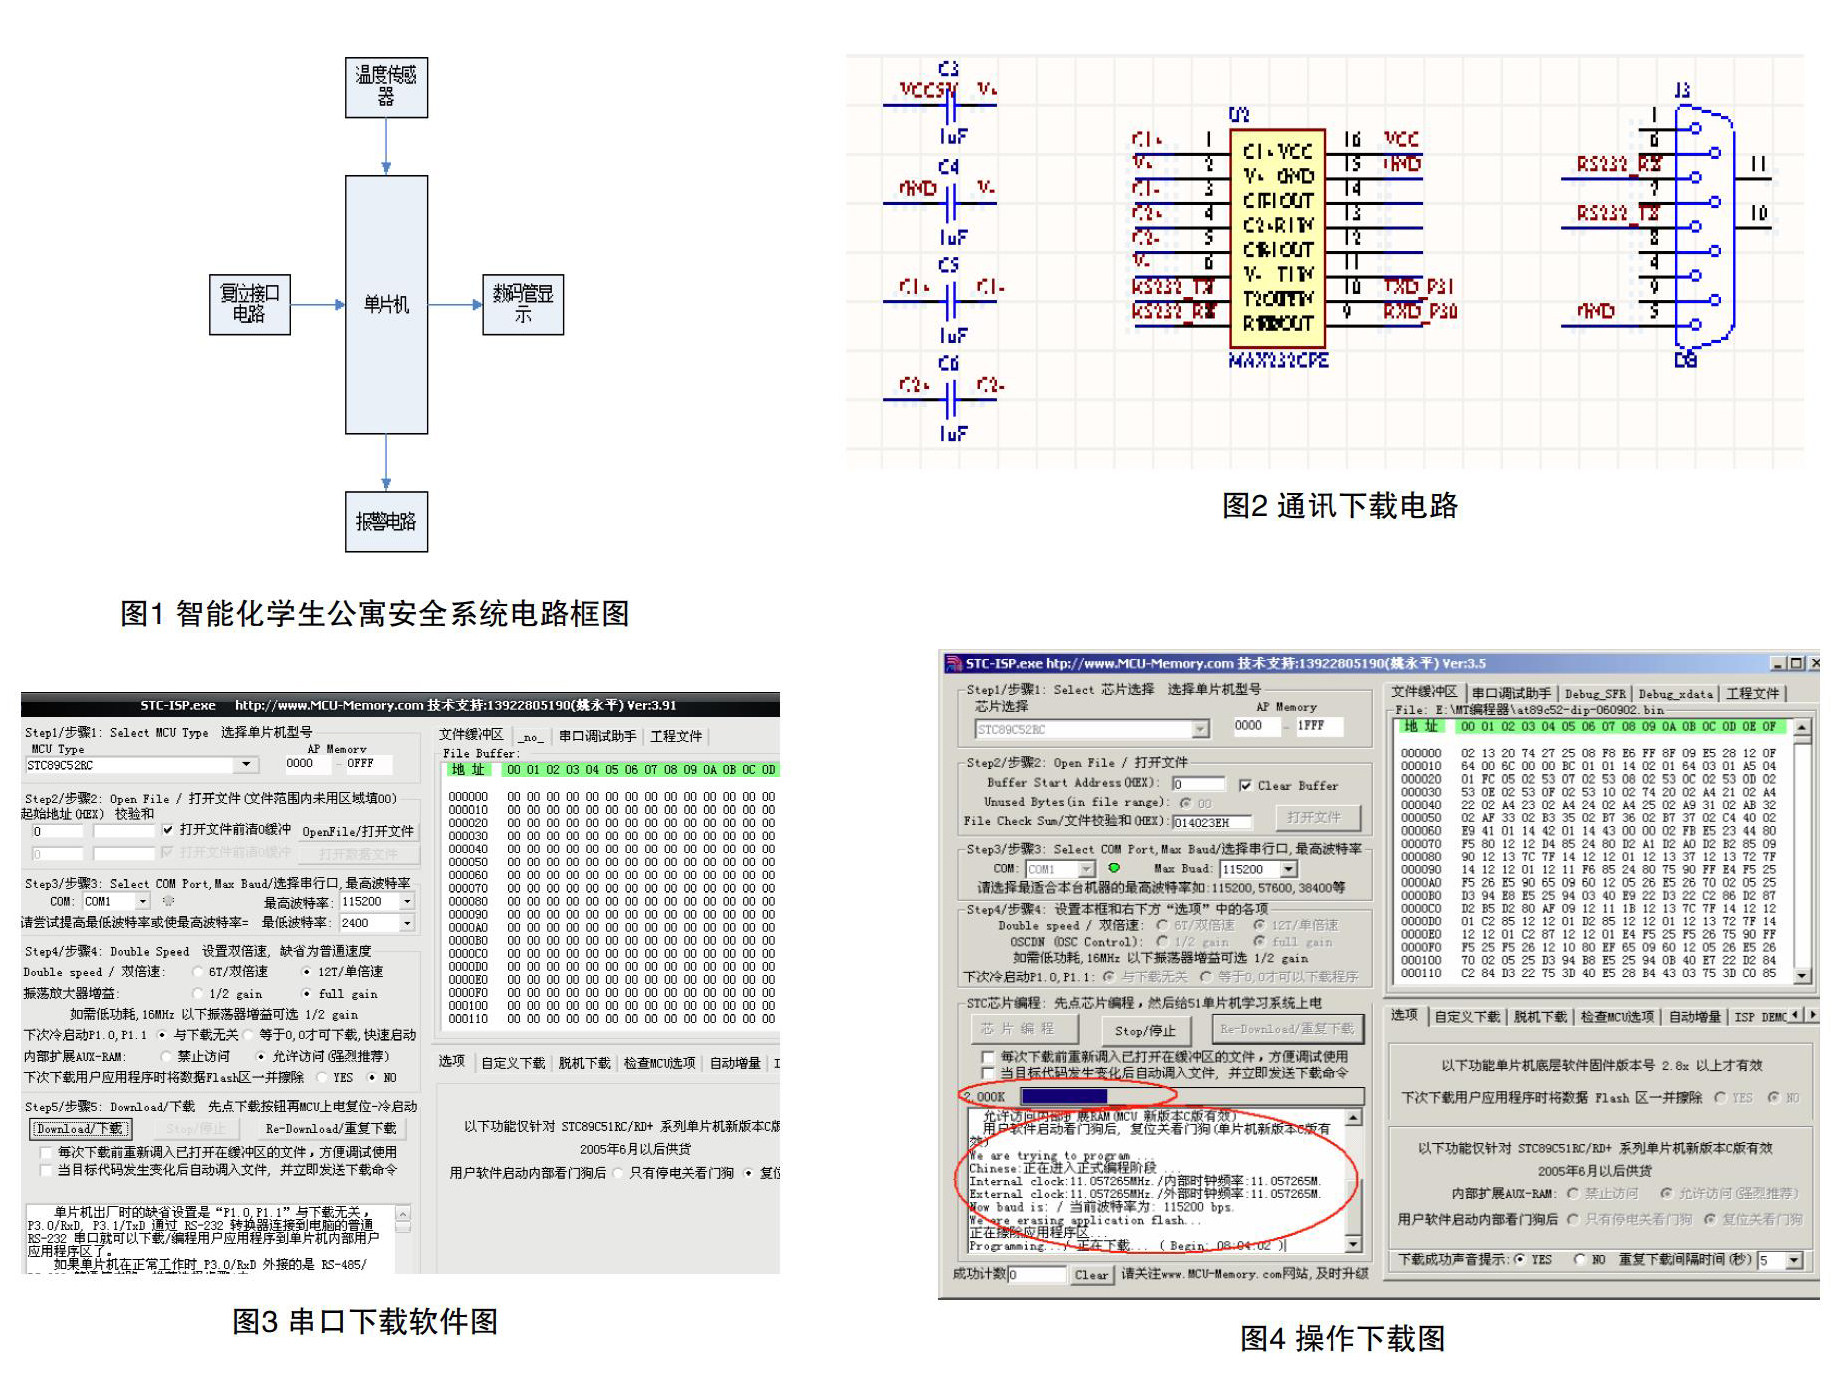This screenshot has height=1374, width=1834.
Task: Select YES for 下载成功声音提示
Action: coord(1520,1259)
